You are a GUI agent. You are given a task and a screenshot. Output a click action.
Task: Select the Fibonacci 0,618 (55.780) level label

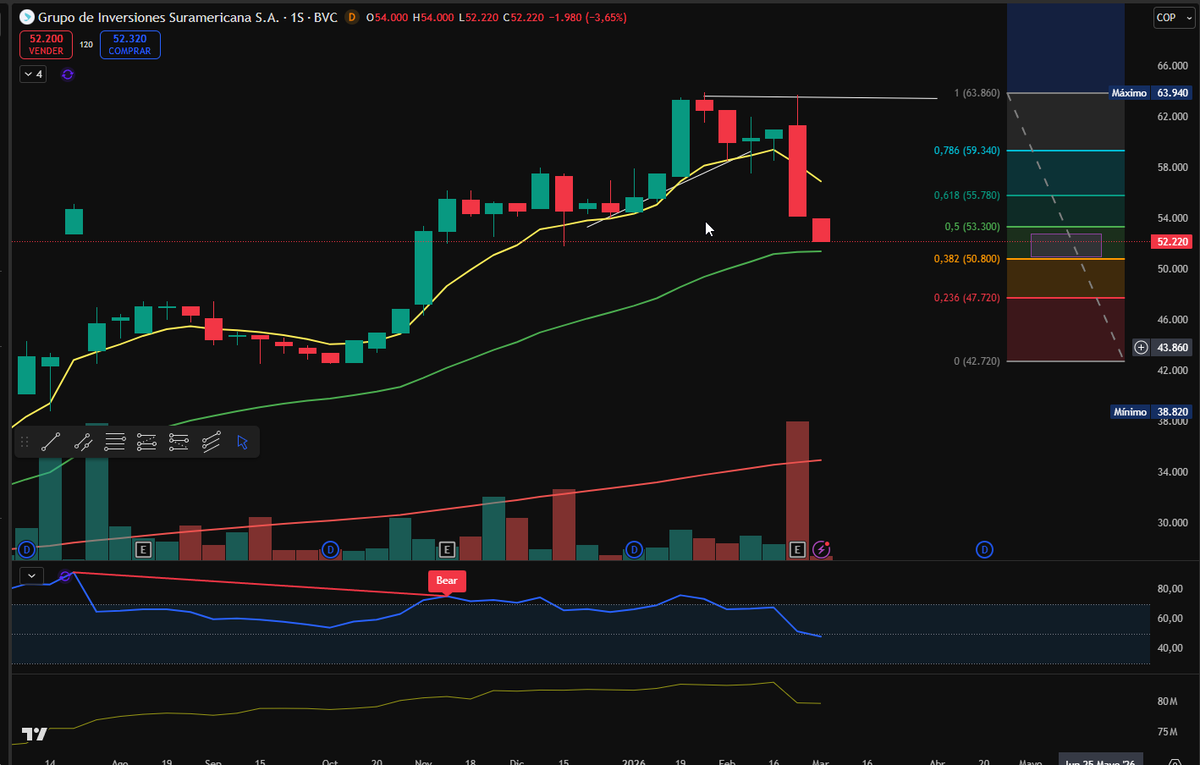click(x=966, y=195)
